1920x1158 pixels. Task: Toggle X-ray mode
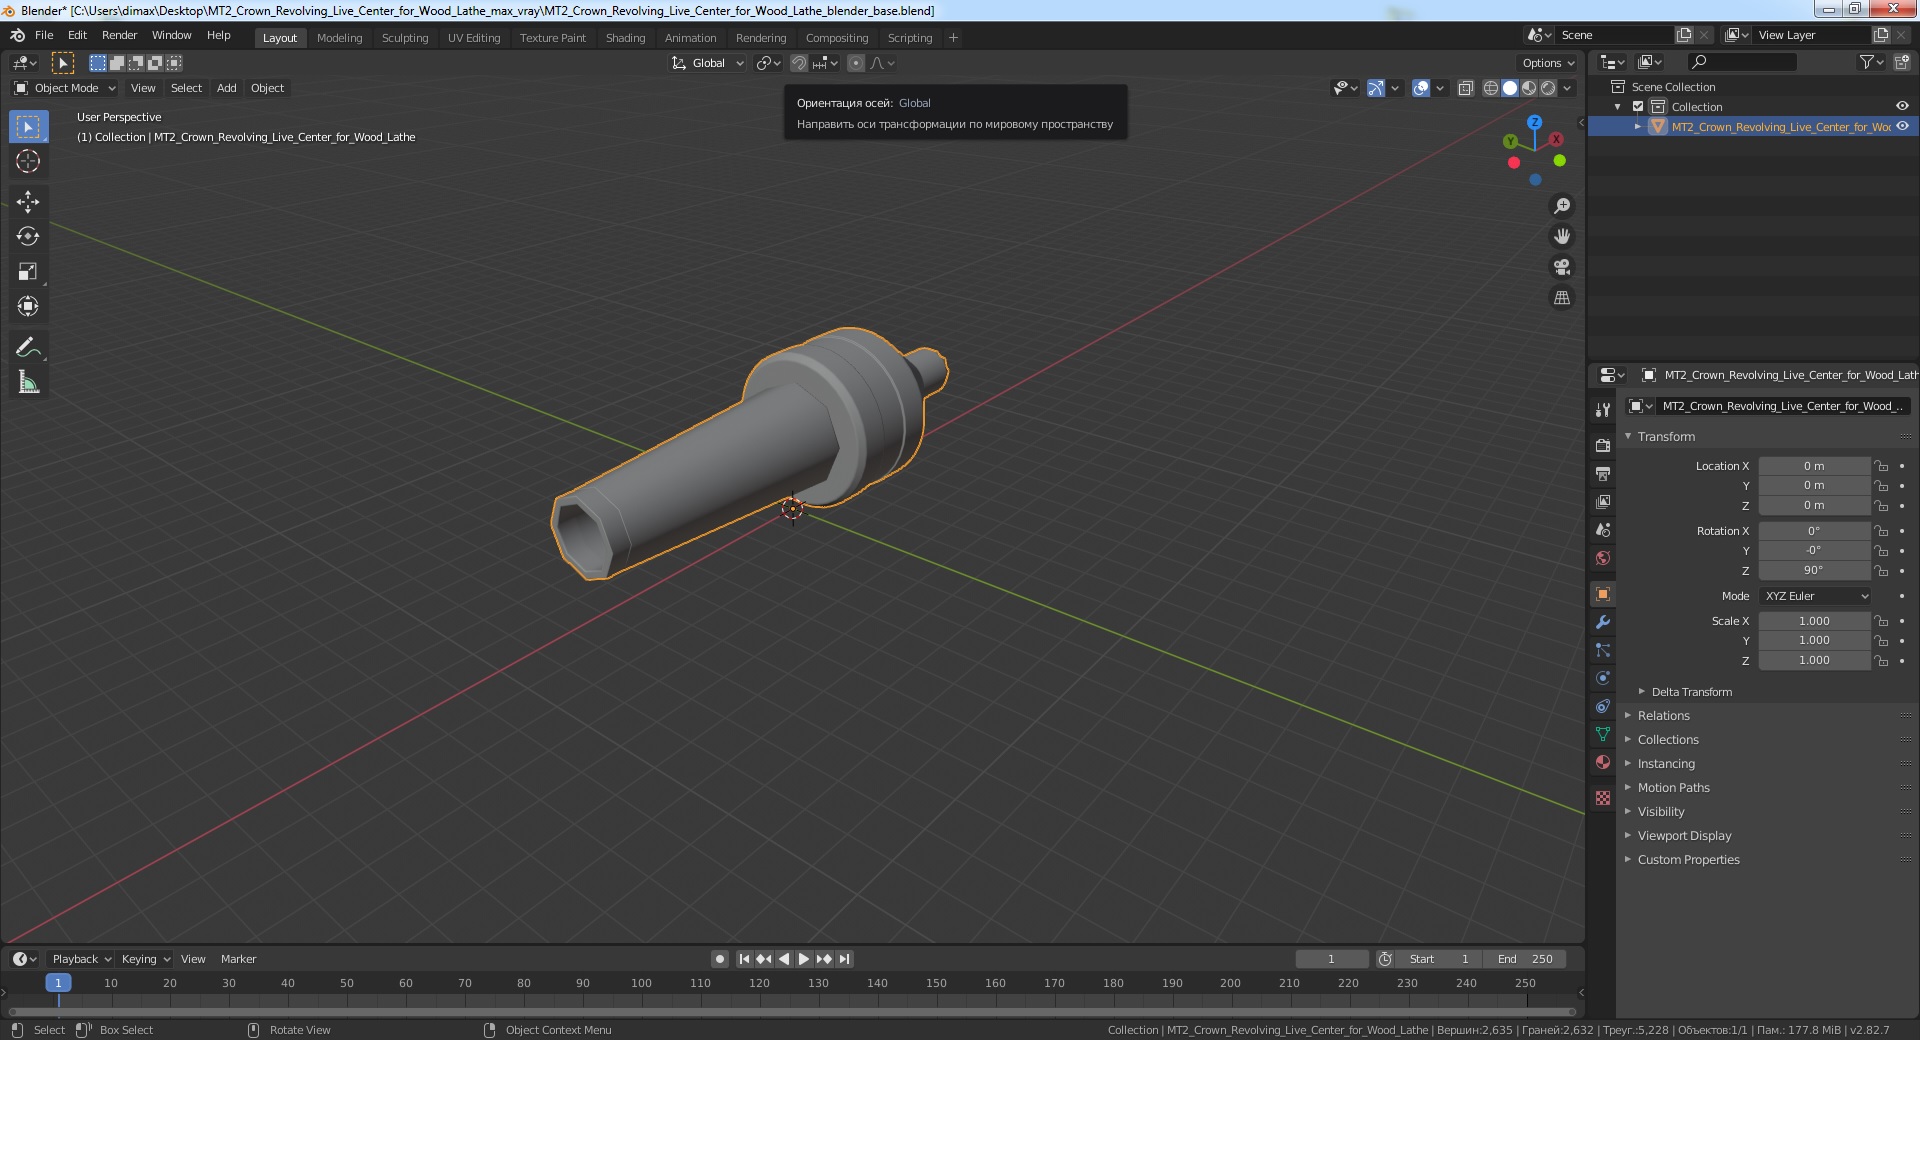1465,88
